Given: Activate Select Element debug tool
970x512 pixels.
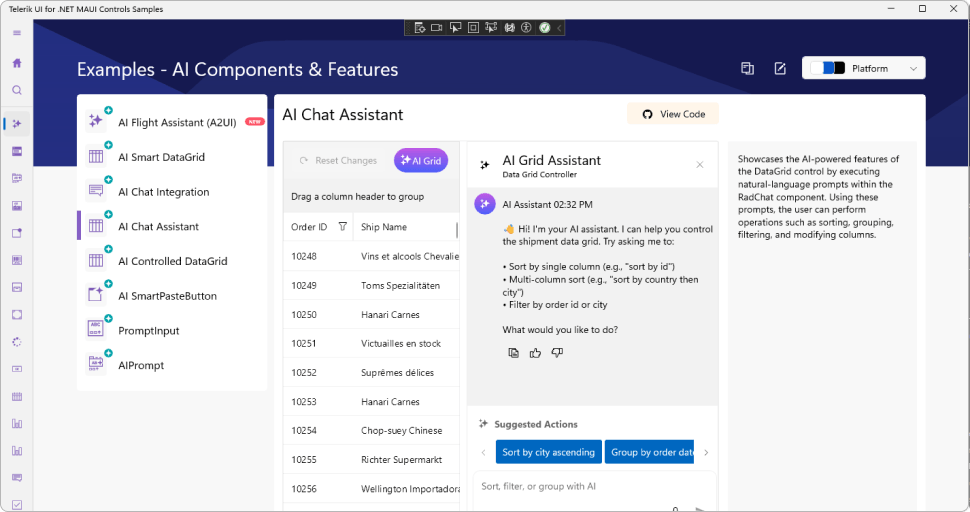Looking at the screenshot, I should [455, 28].
